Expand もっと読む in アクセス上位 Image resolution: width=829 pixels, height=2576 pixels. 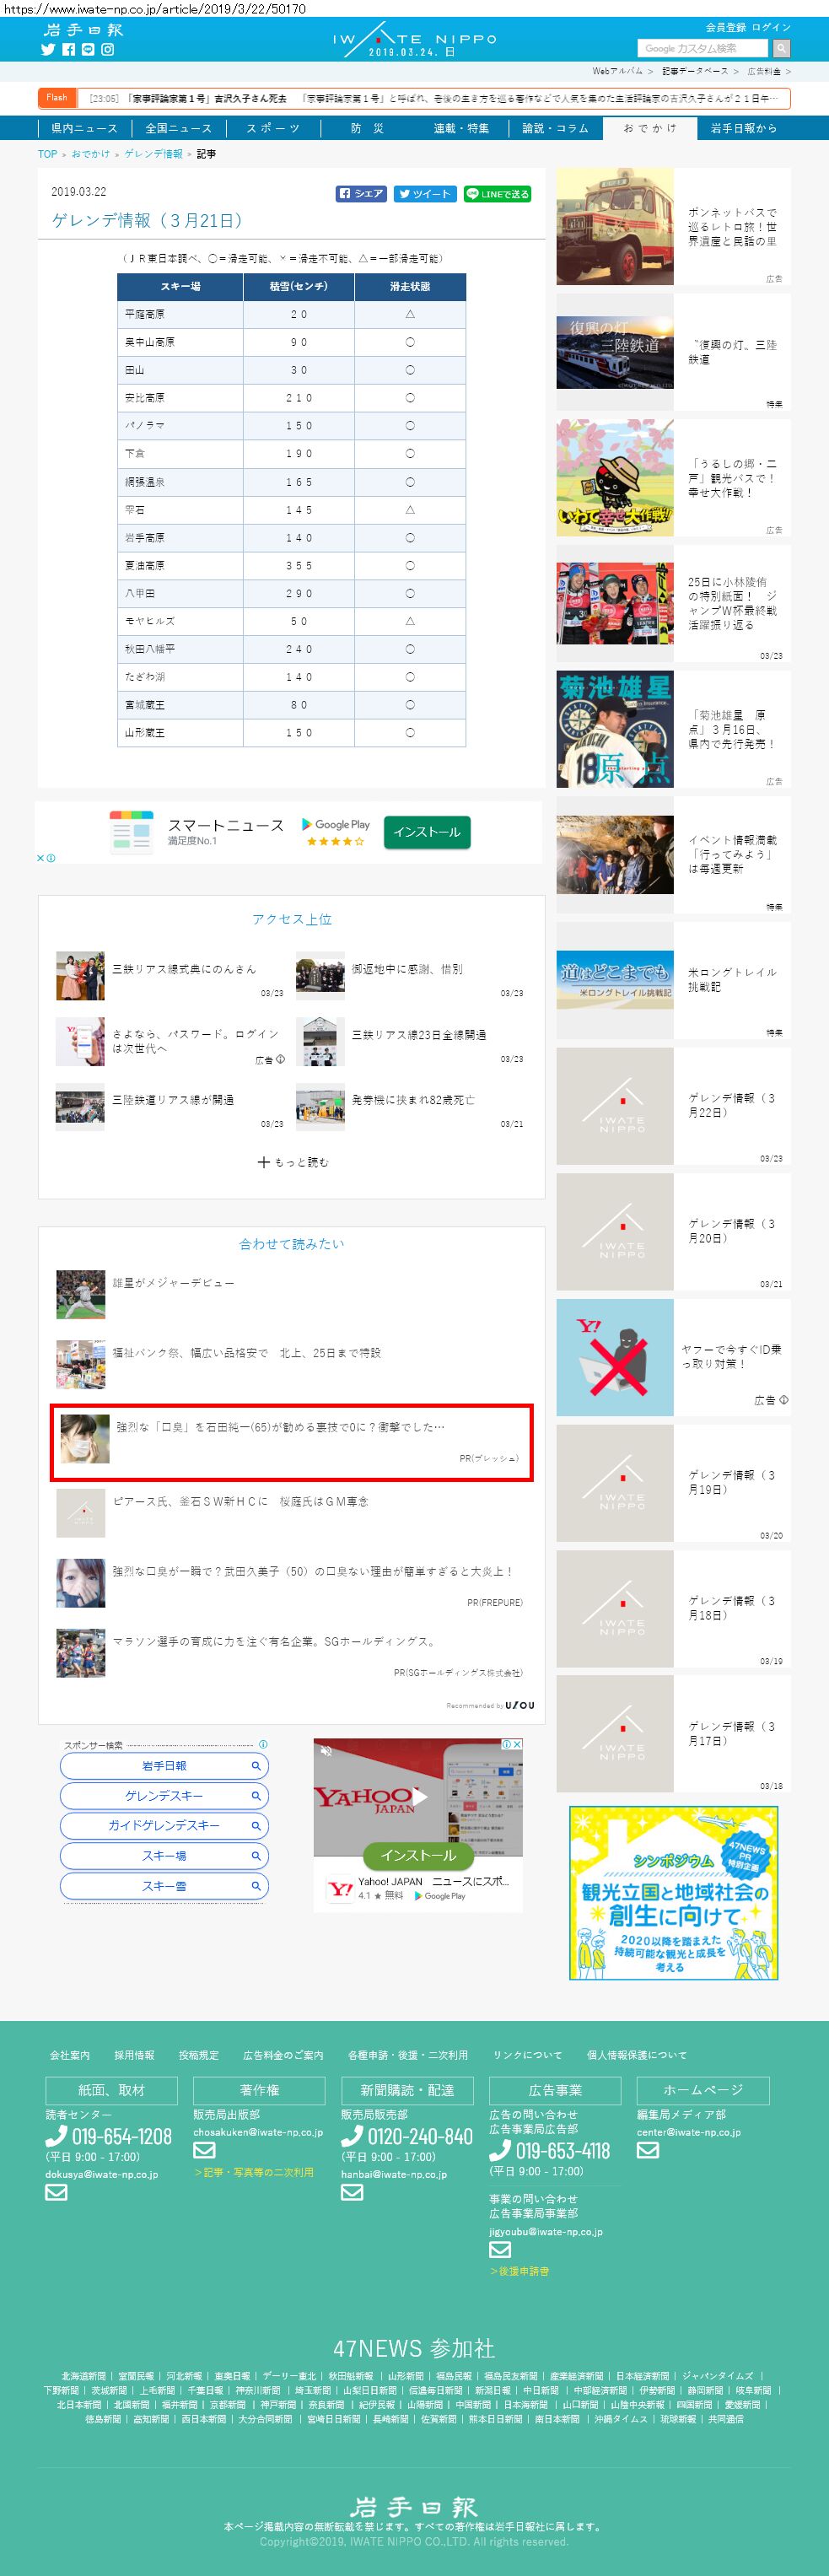(x=292, y=1162)
